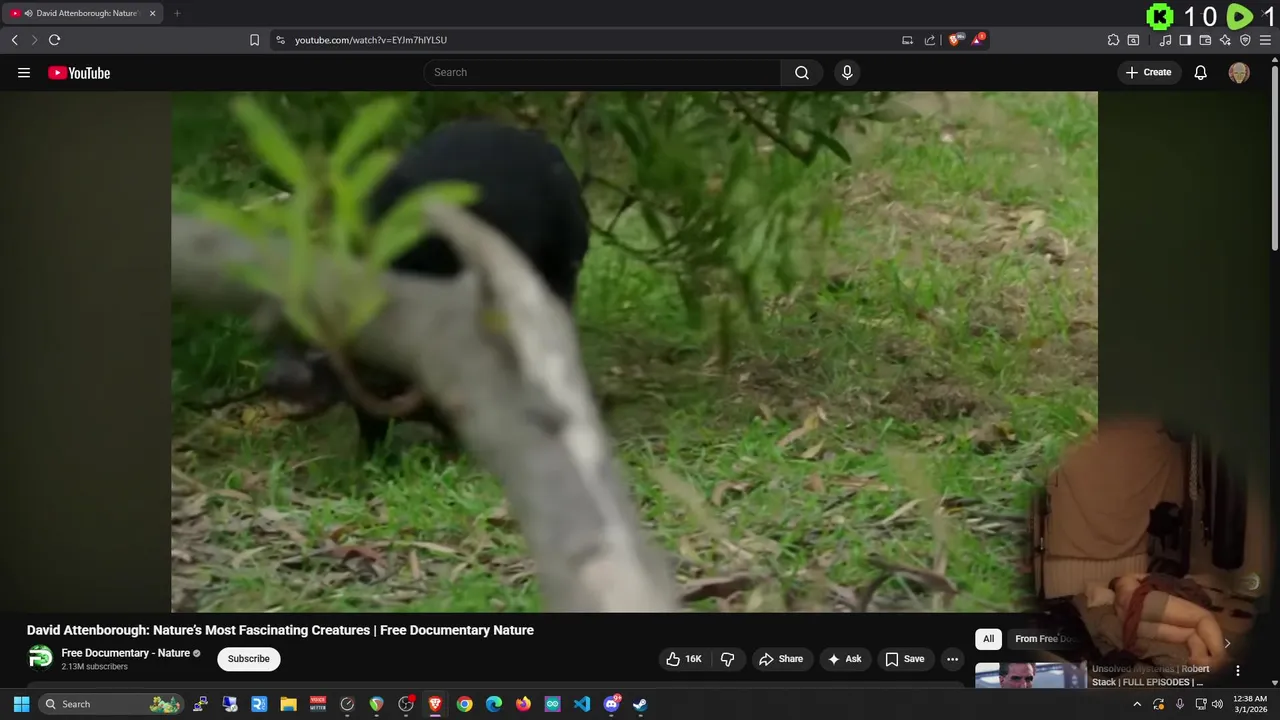Open Google Chrome from the taskbar
The height and width of the screenshot is (720, 1280).
coord(464,704)
